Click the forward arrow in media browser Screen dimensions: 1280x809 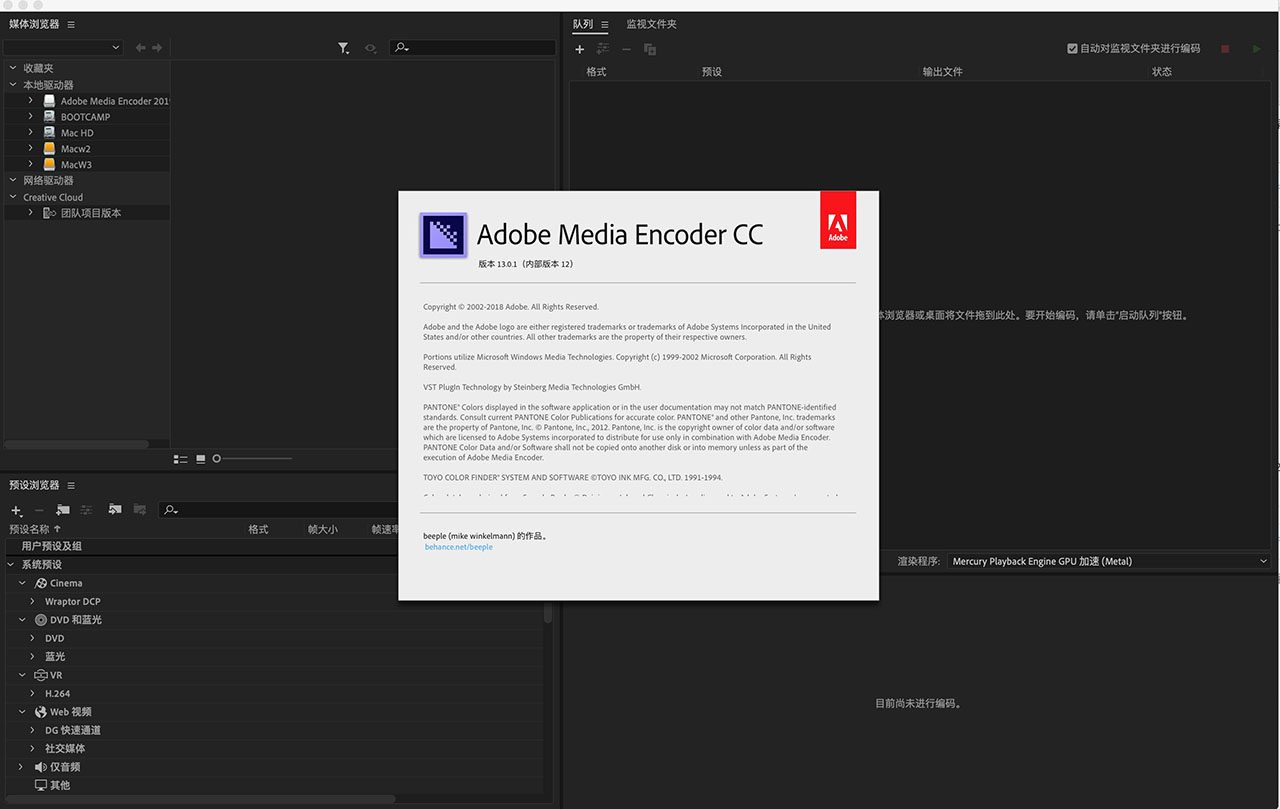(157, 47)
